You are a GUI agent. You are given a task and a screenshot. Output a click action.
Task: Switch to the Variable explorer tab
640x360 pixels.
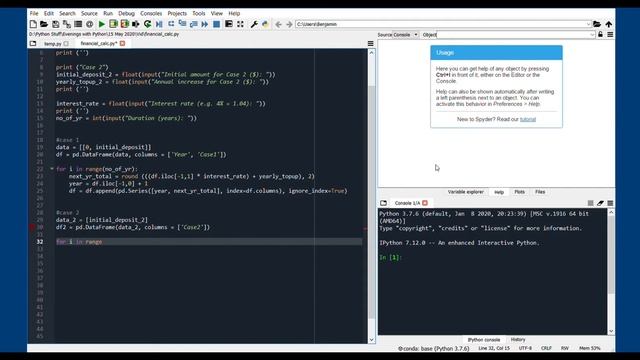click(x=465, y=192)
